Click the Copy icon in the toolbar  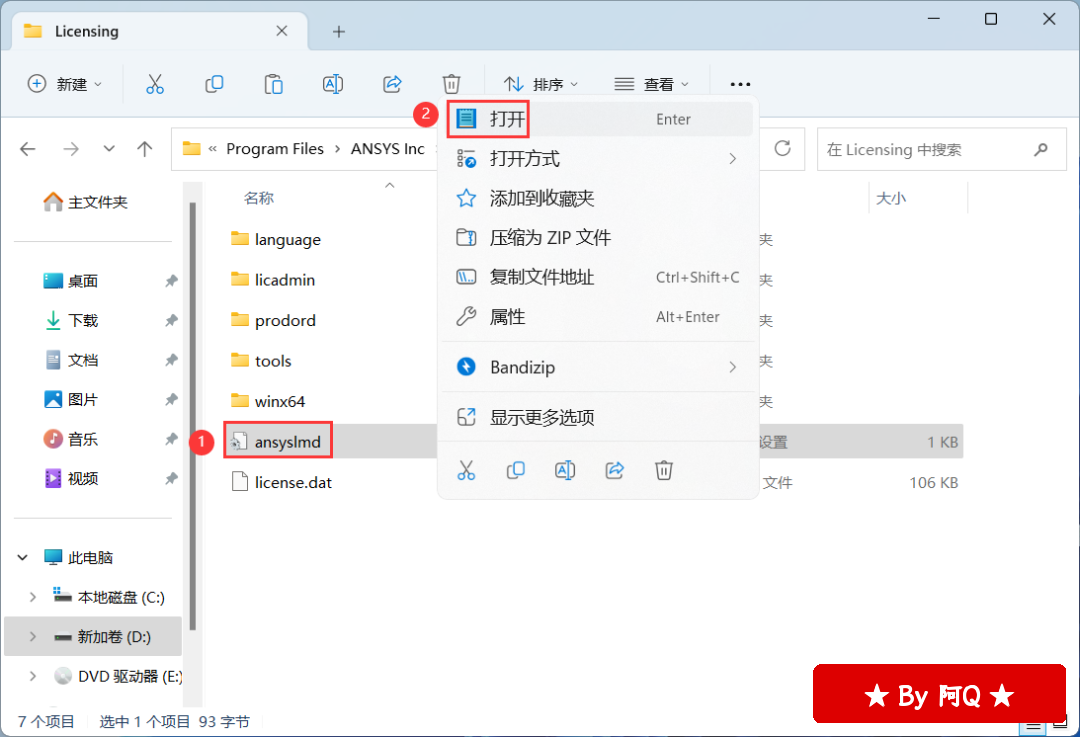(x=214, y=84)
